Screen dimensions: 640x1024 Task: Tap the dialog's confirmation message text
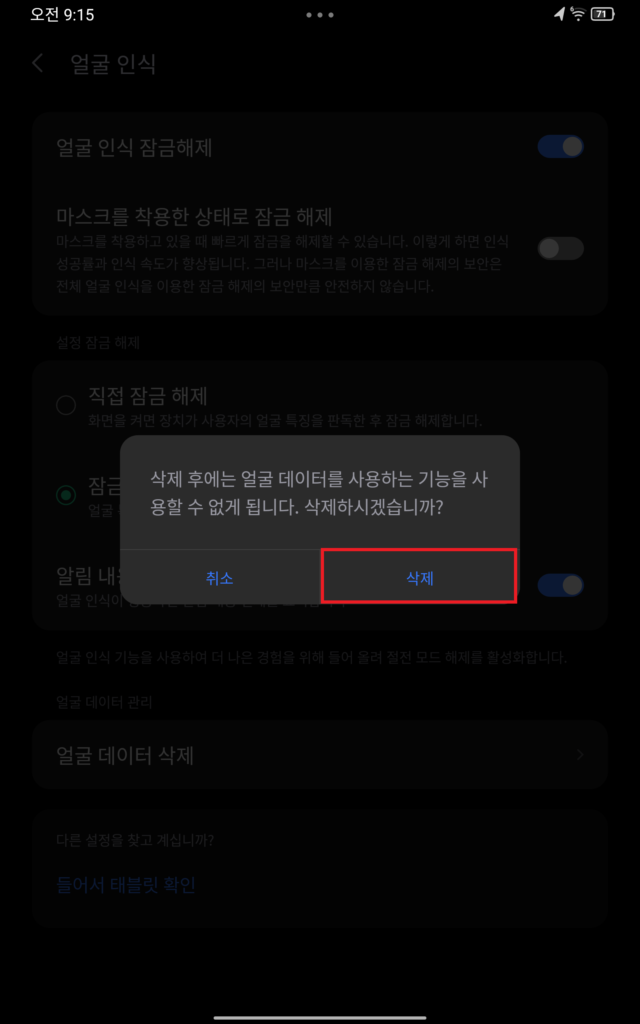click(320, 494)
